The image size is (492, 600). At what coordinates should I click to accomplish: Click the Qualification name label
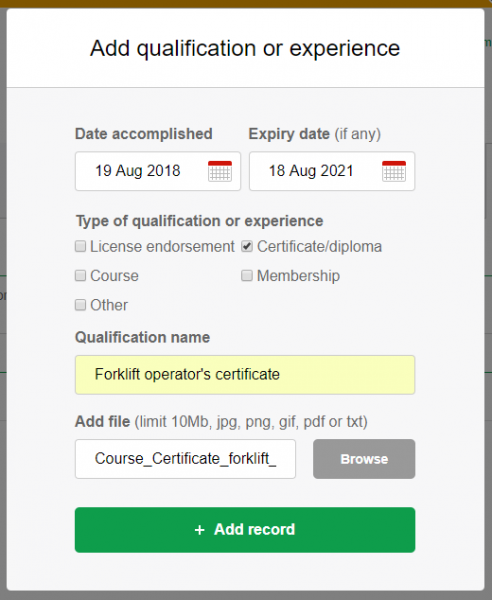click(x=142, y=338)
